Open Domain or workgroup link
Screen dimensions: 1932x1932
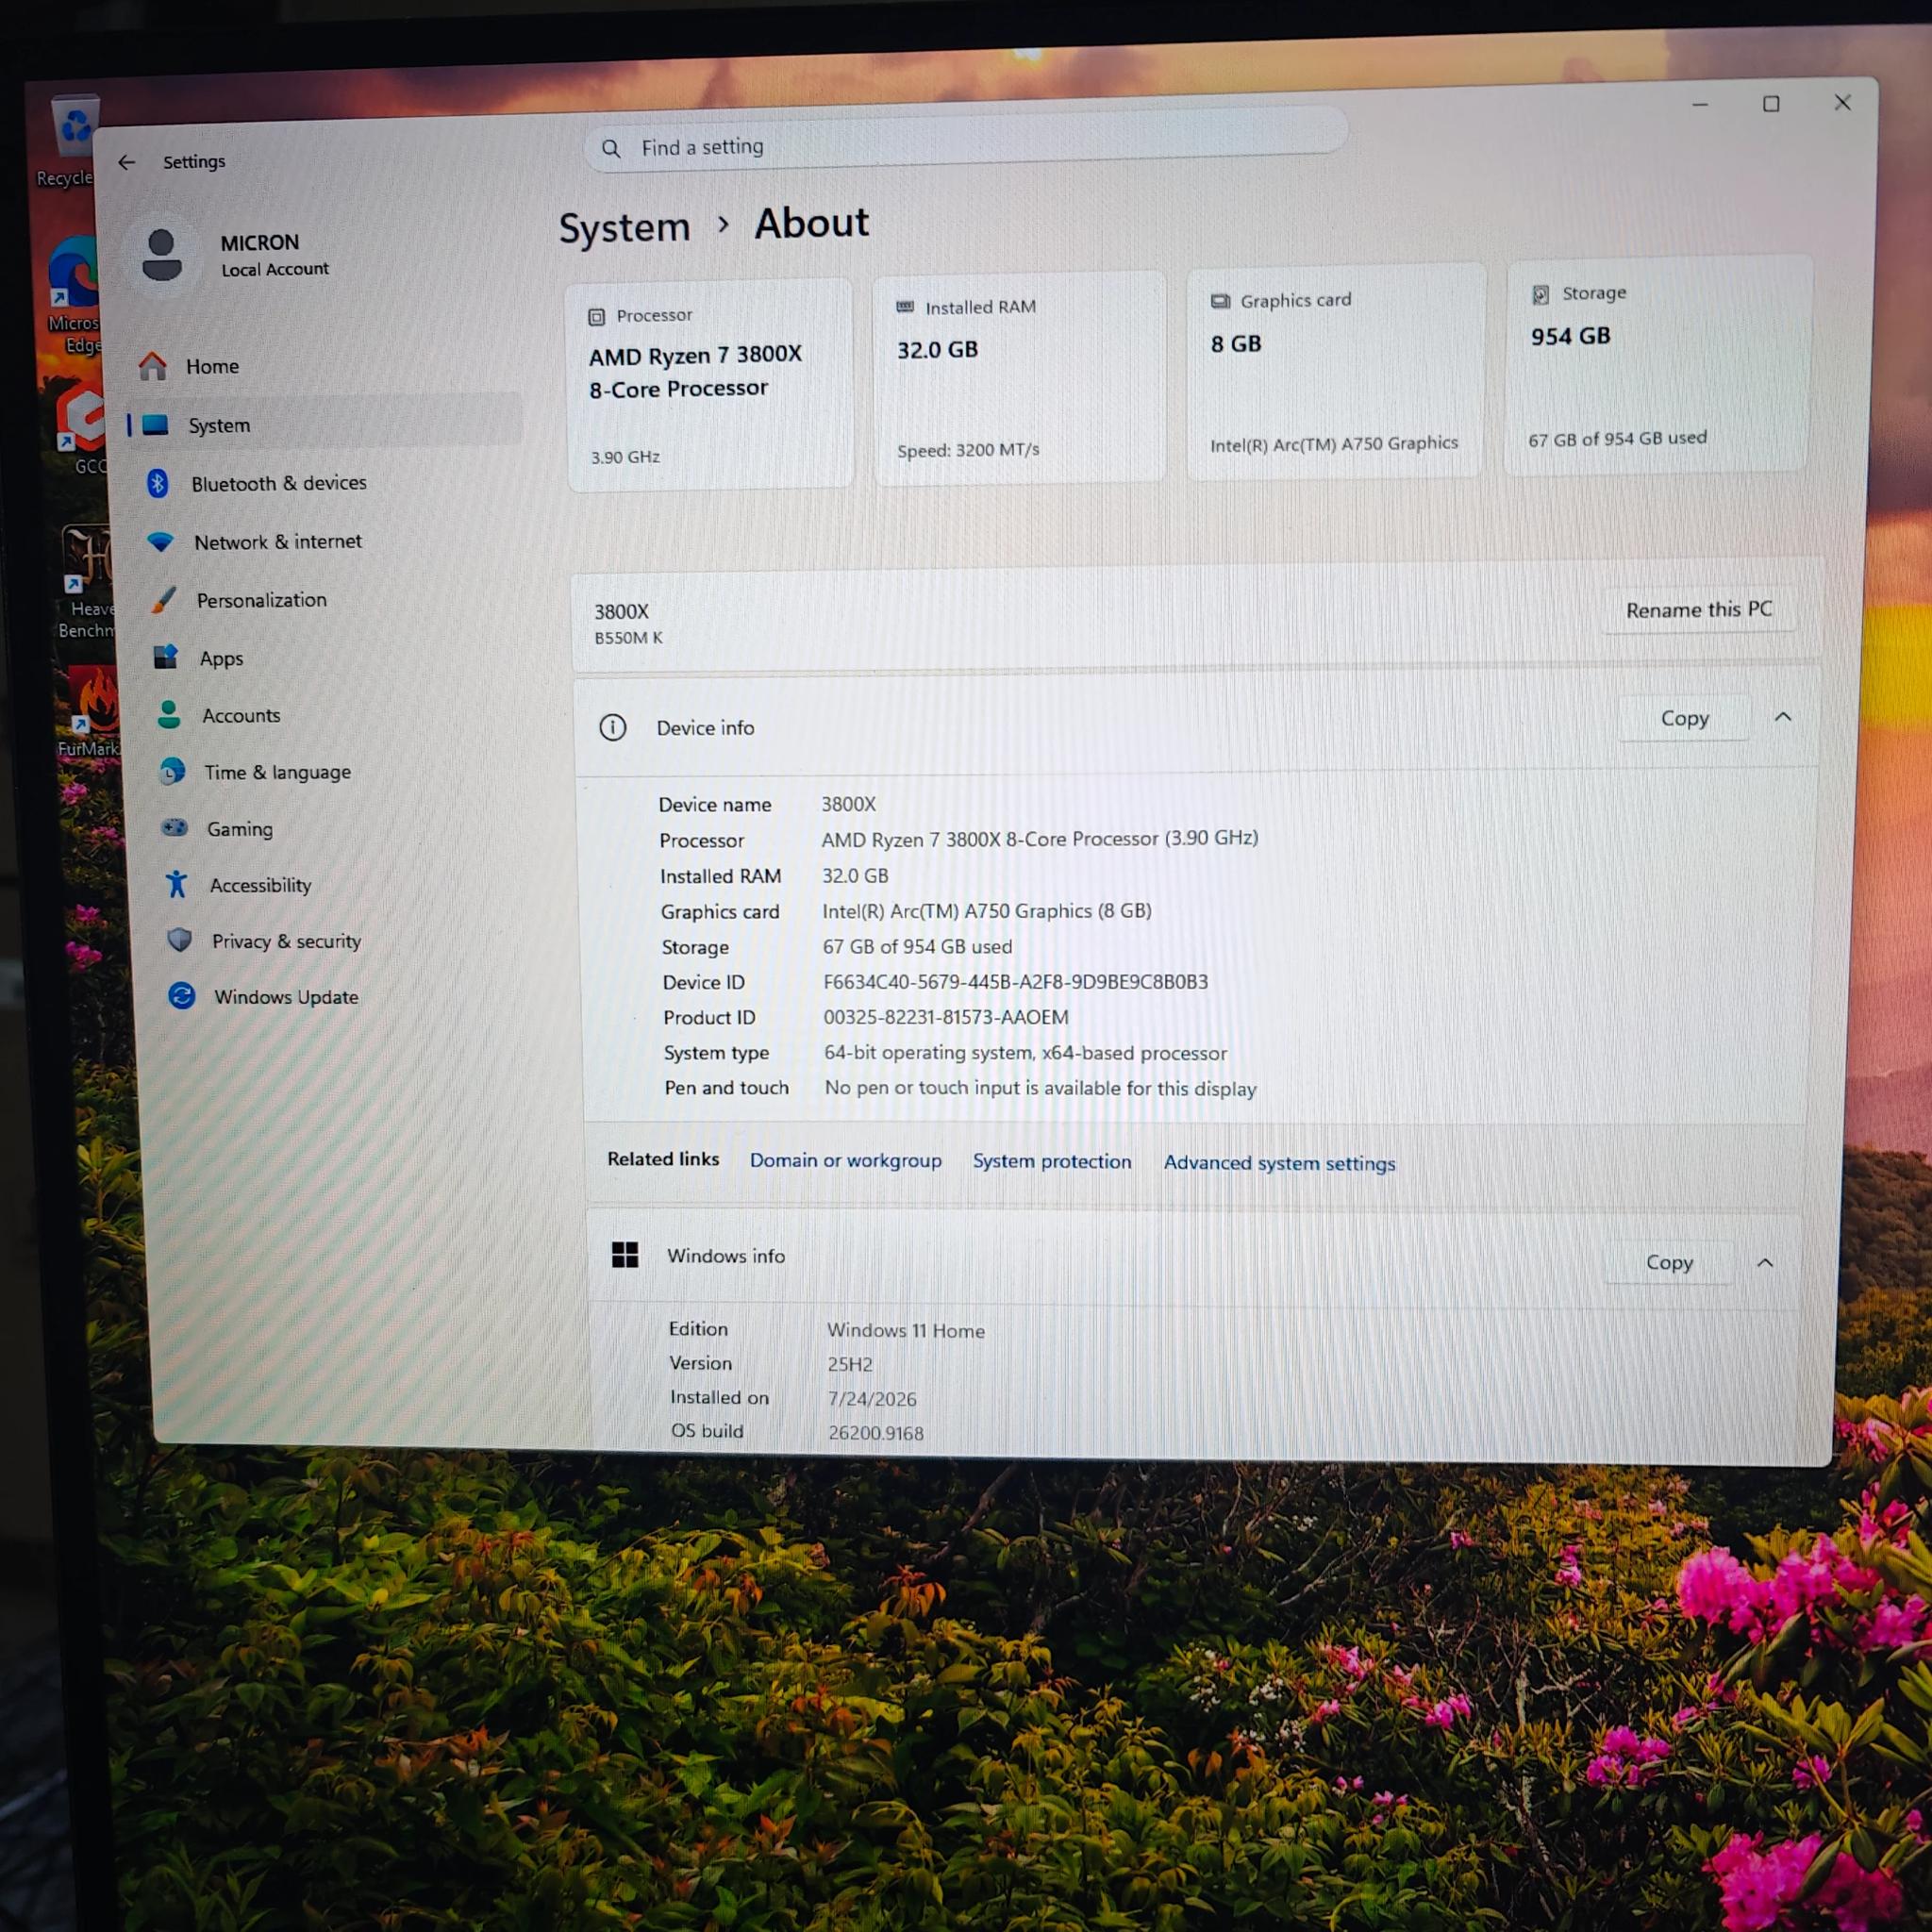846,1160
